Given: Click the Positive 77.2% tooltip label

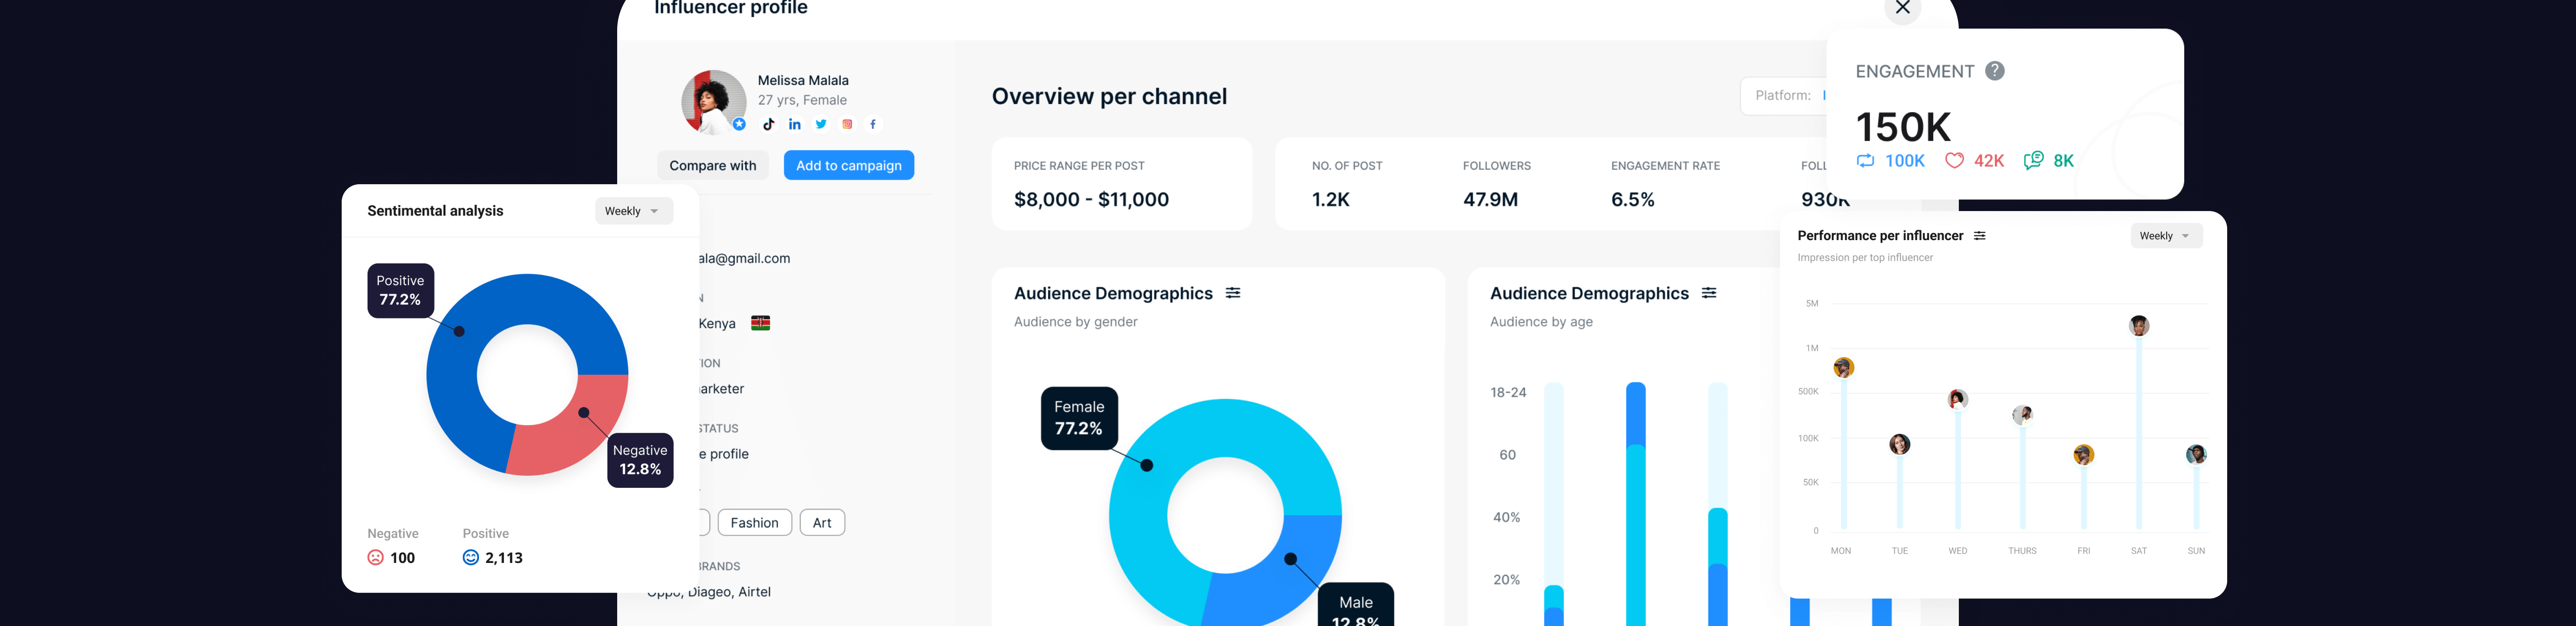Looking at the screenshot, I should (x=401, y=290).
